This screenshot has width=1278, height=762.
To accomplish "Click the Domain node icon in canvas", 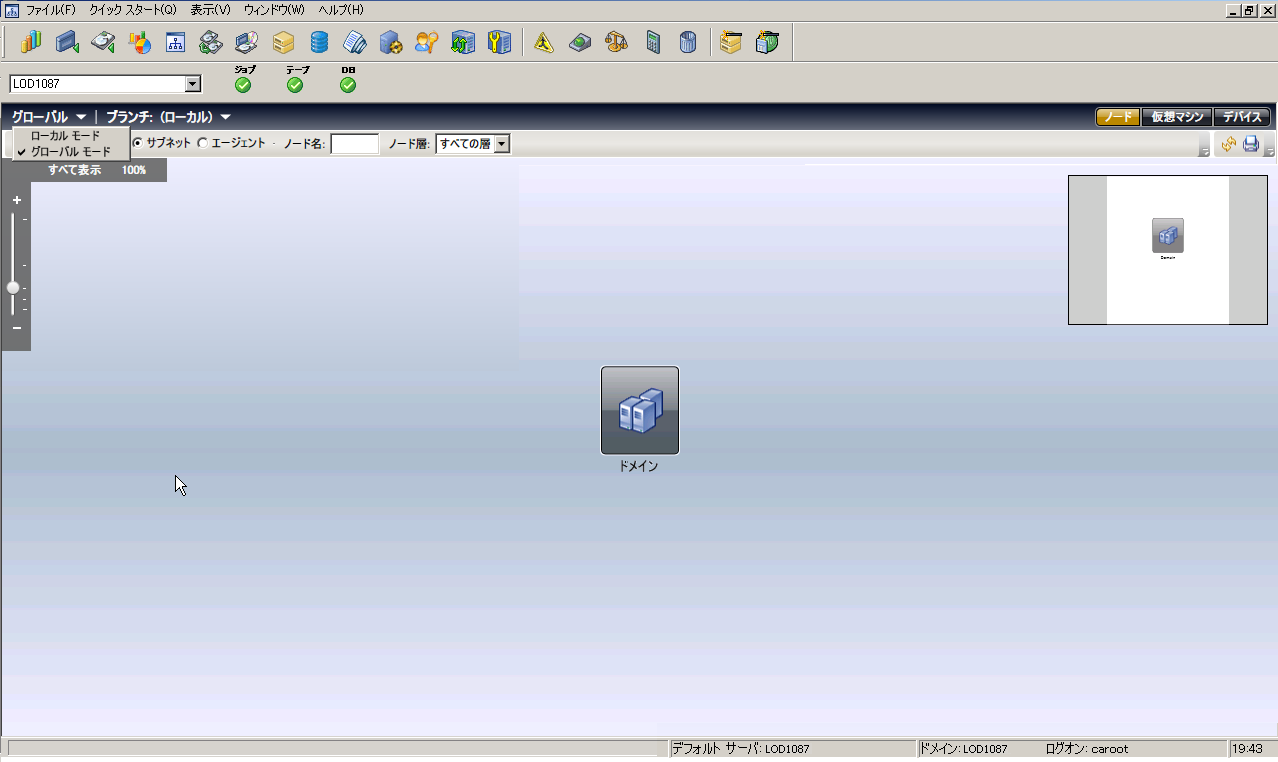I will [x=640, y=410].
